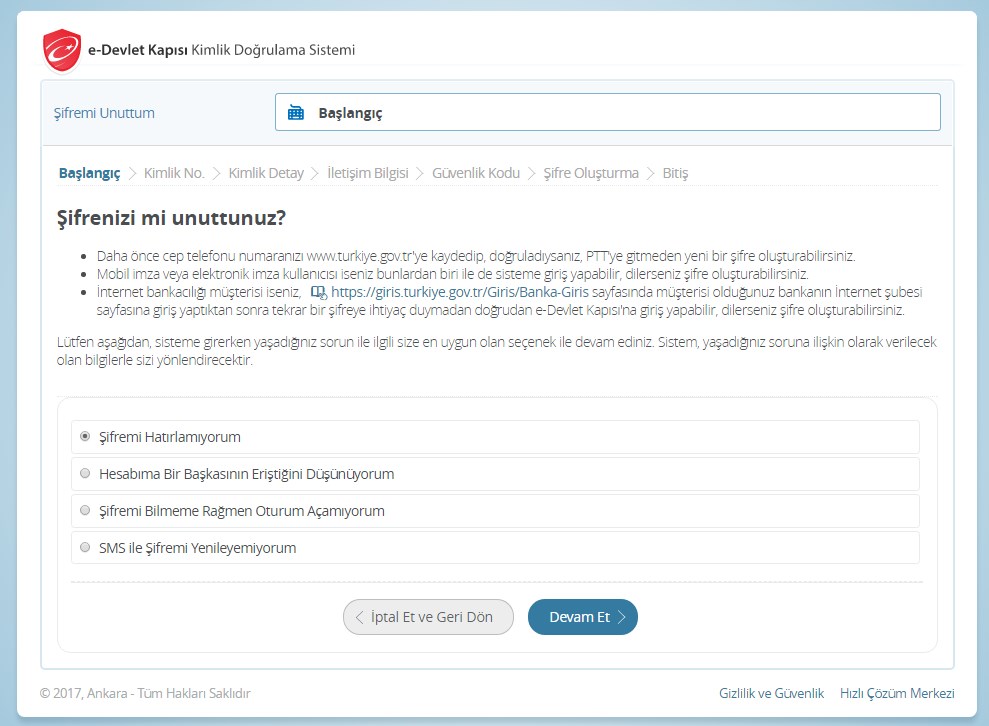Select Şifremi Bilmeme Rağmen Oturum Açamıyorum
989x726 pixels.
coord(85,511)
